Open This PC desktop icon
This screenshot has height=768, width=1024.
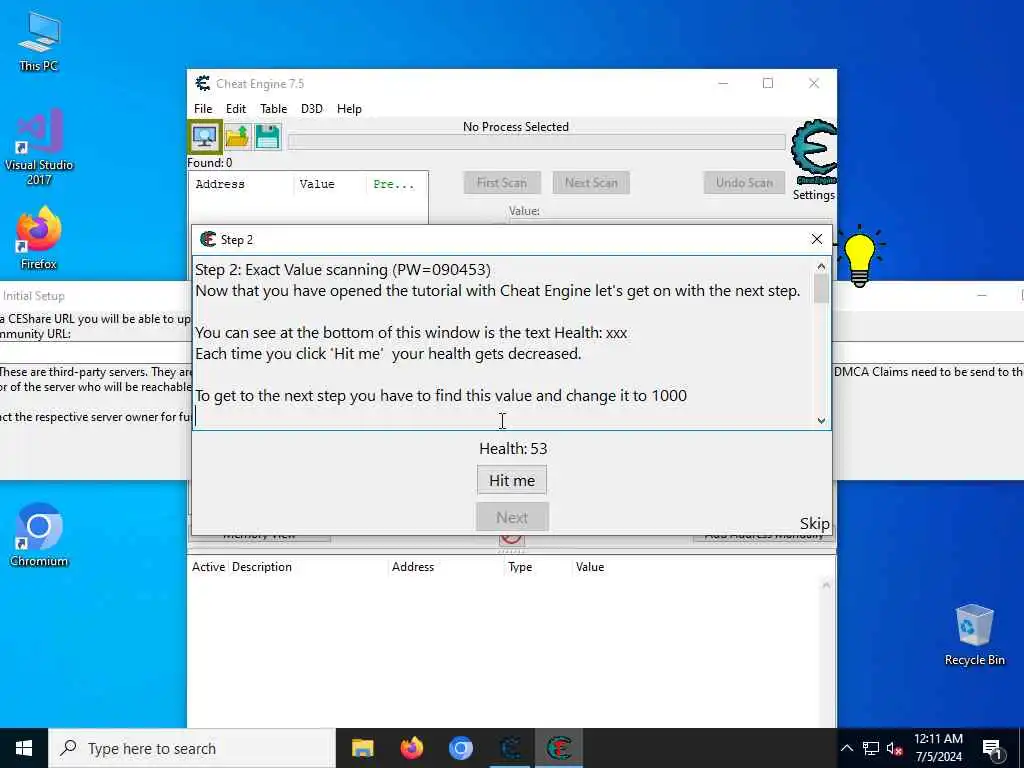(x=39, y=41)
